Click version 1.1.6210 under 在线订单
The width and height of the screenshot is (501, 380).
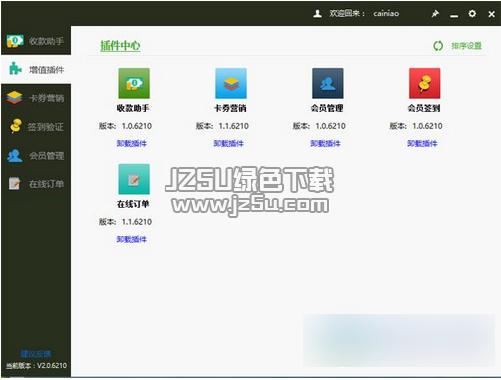coord(137,222)
